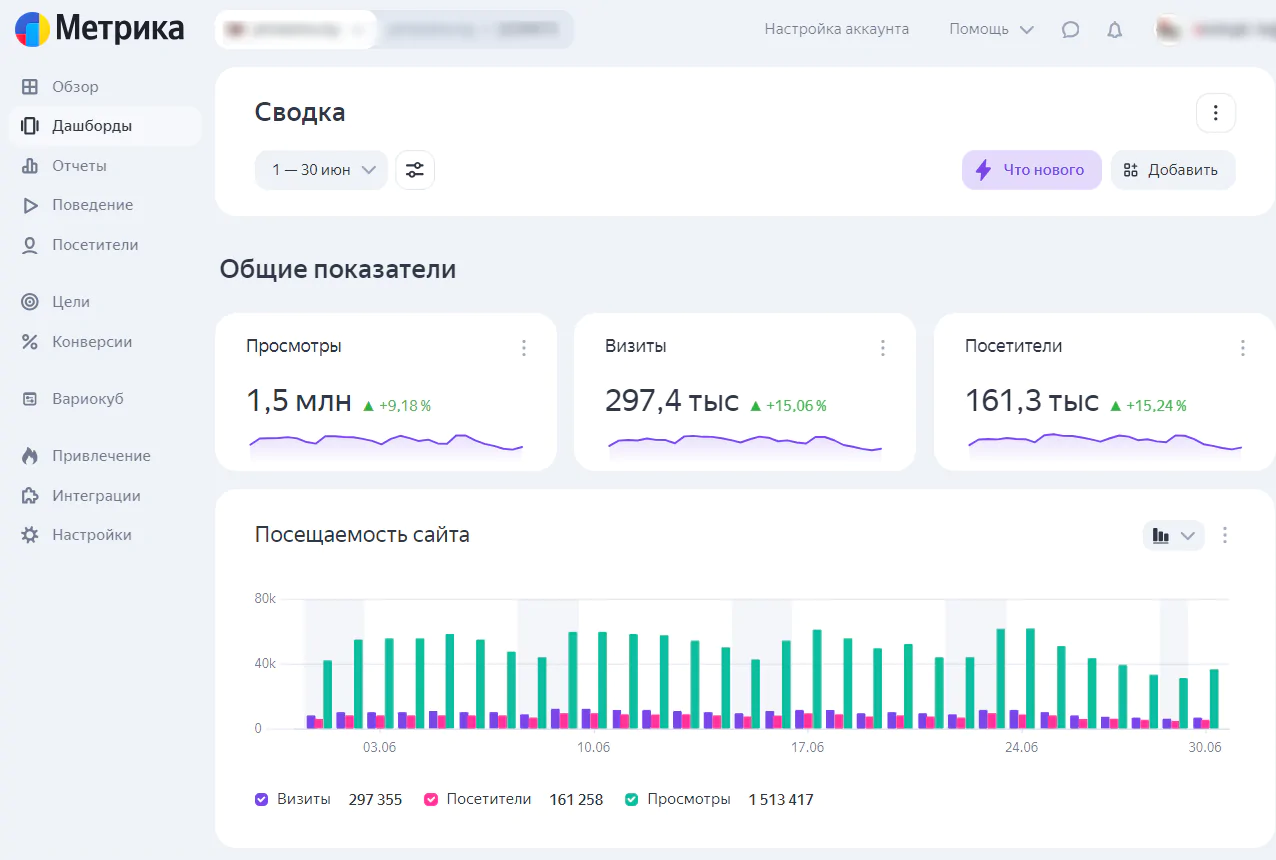Click the Добавить button
The height and width of the screenshot is (860, 1276).
[1173, 170]
